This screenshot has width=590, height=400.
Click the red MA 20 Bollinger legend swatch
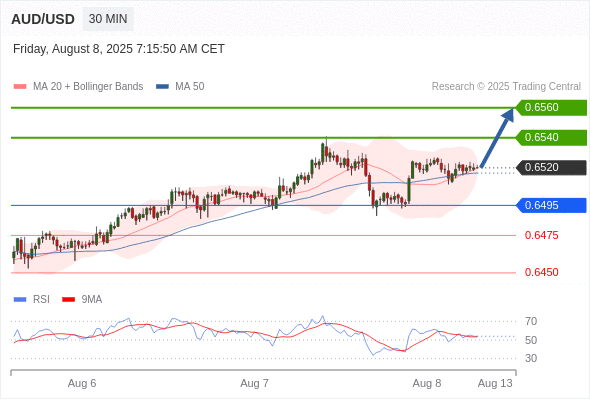pos(20,87)
